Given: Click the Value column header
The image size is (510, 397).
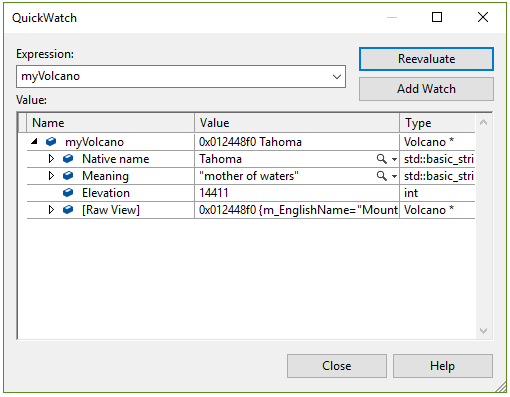Looking at the screenshot, I should [297, 123].
